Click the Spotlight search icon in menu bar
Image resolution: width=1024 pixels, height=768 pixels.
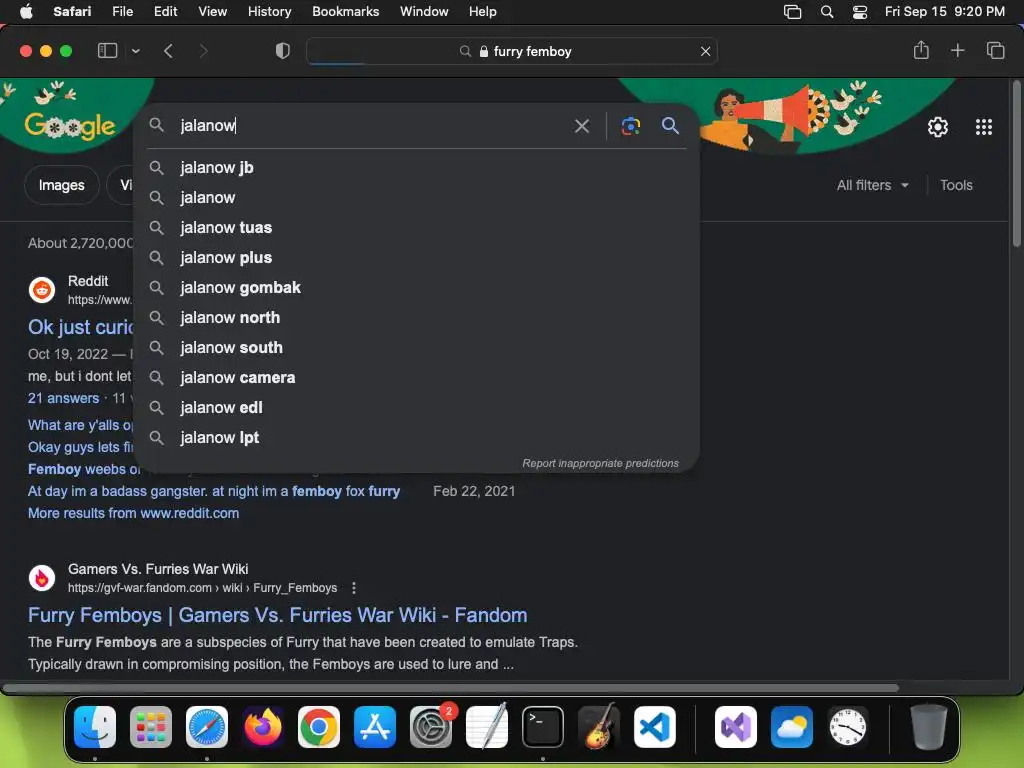(x=827, y=12)
